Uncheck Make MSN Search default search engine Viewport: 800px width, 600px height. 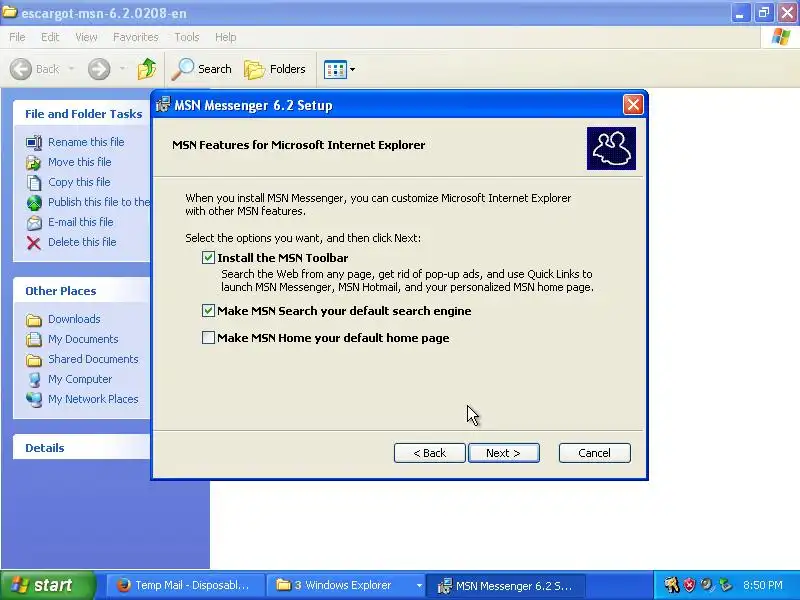point(208,311)
